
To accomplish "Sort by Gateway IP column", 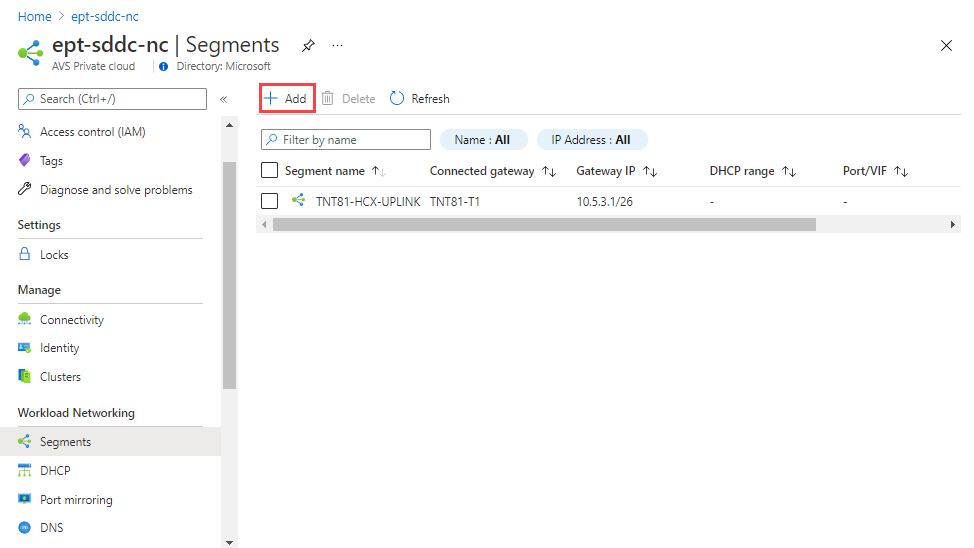I will [x=616, y=171].
